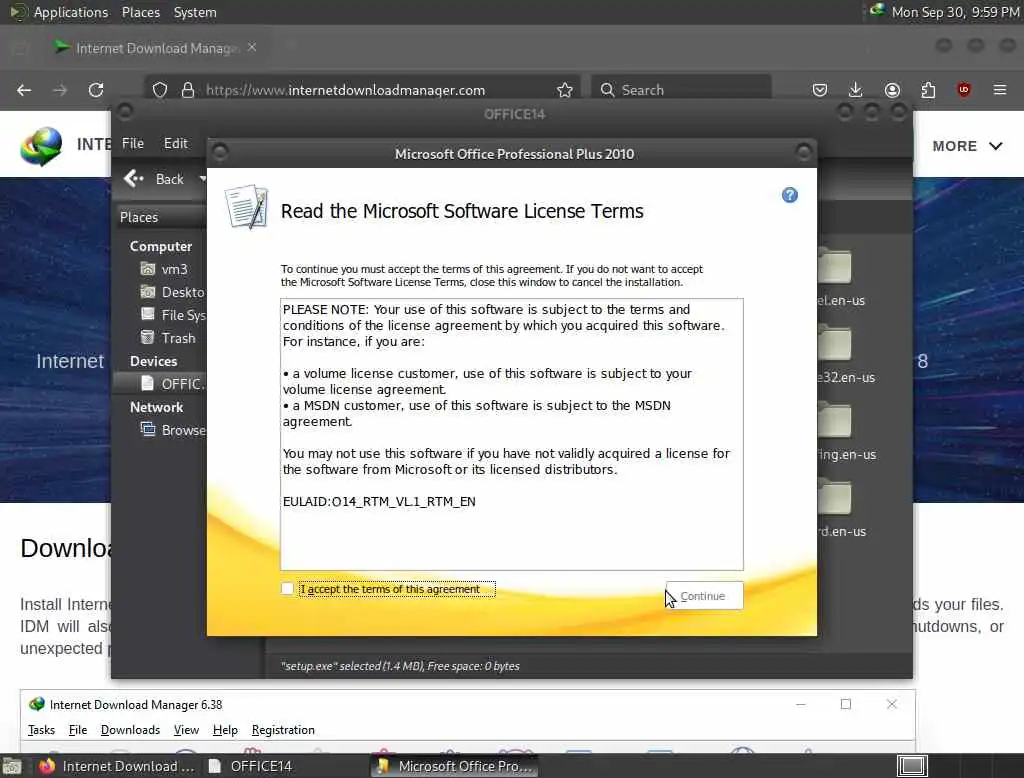Browse Network in Places sidebar
The height and width of the screenshot is (778, 1024).
(x=172, y=430)
